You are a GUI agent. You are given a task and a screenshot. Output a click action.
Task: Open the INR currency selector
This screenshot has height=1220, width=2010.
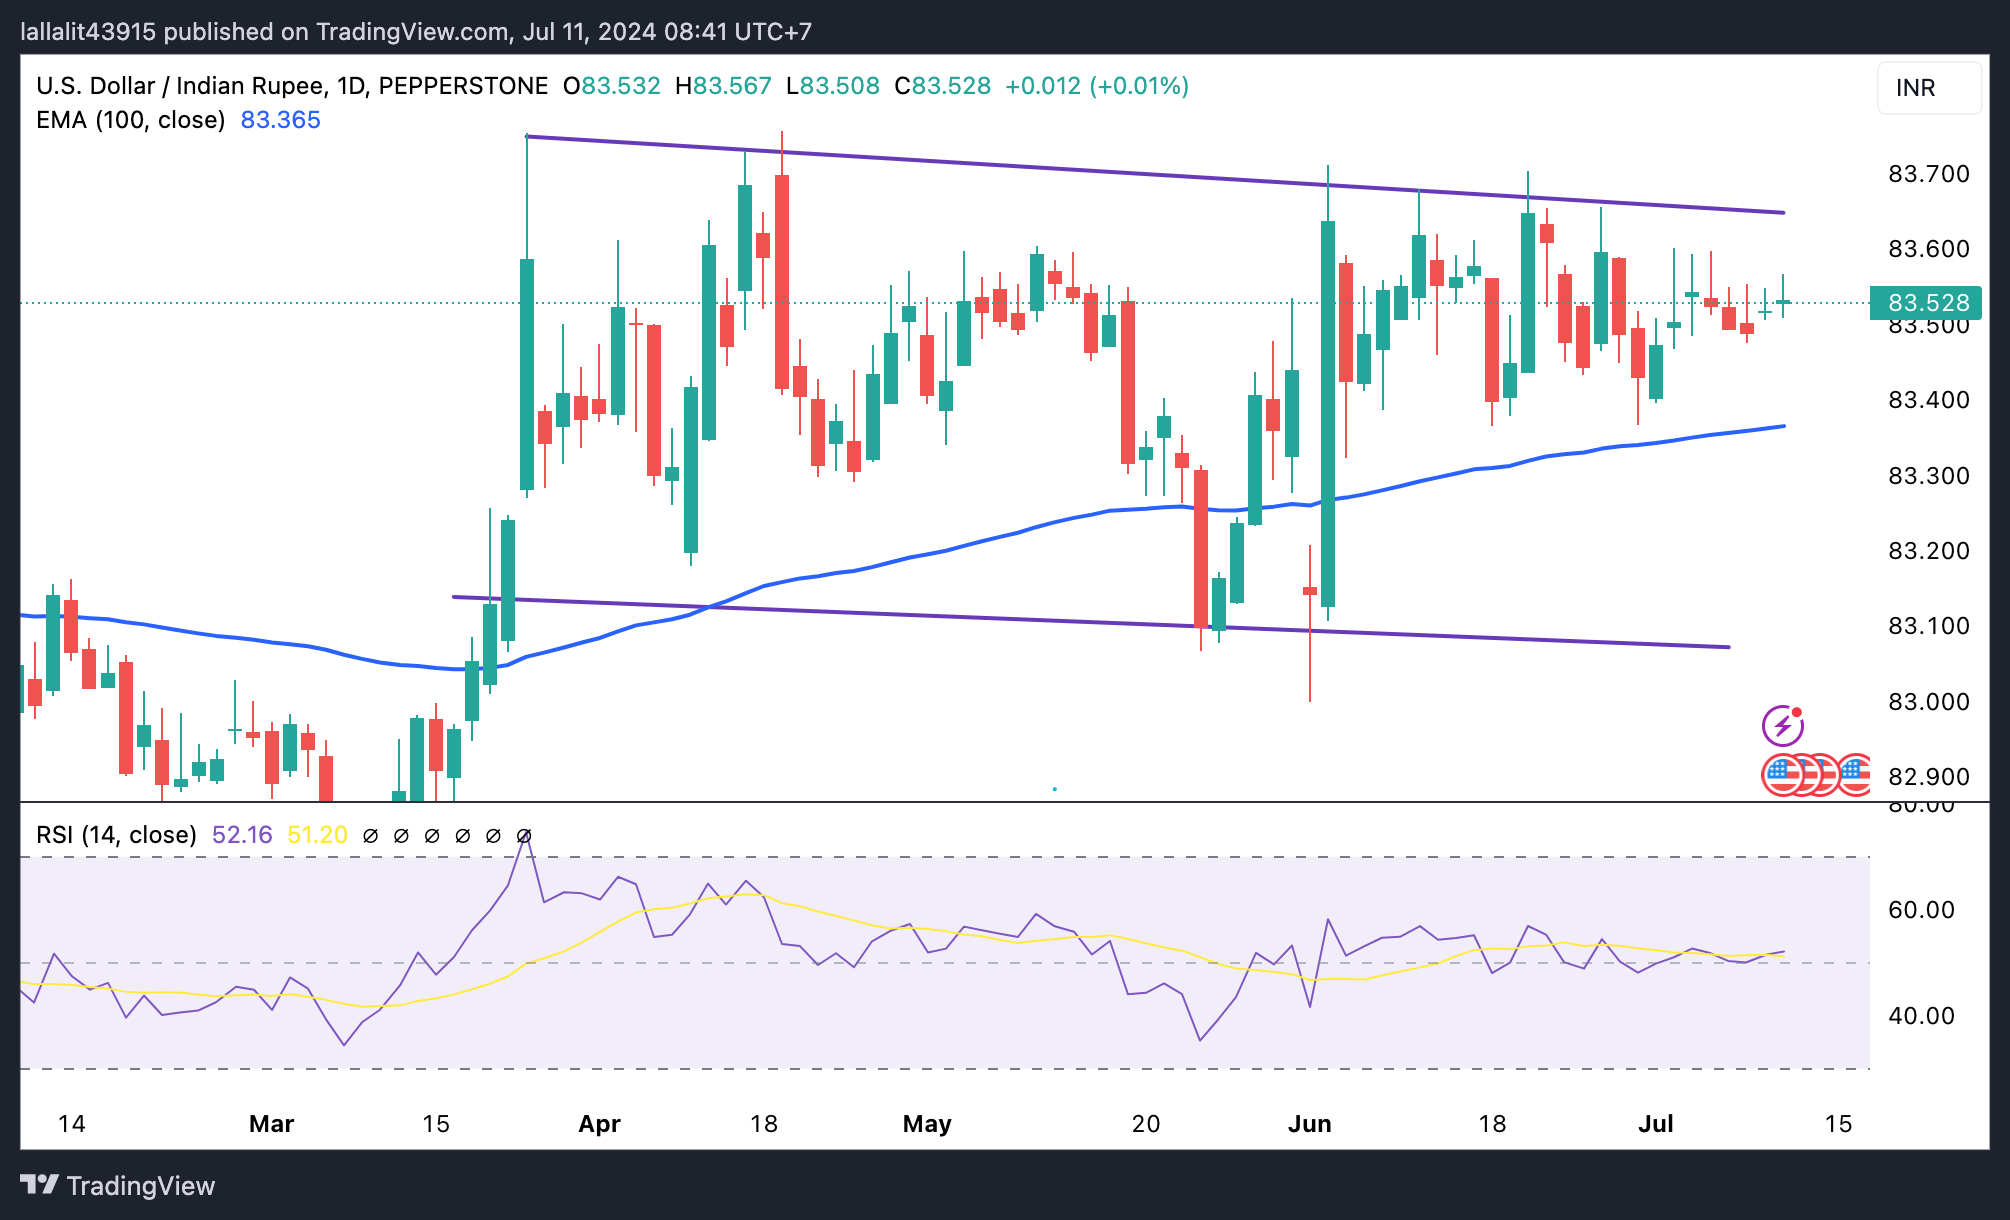[1928, 88]
